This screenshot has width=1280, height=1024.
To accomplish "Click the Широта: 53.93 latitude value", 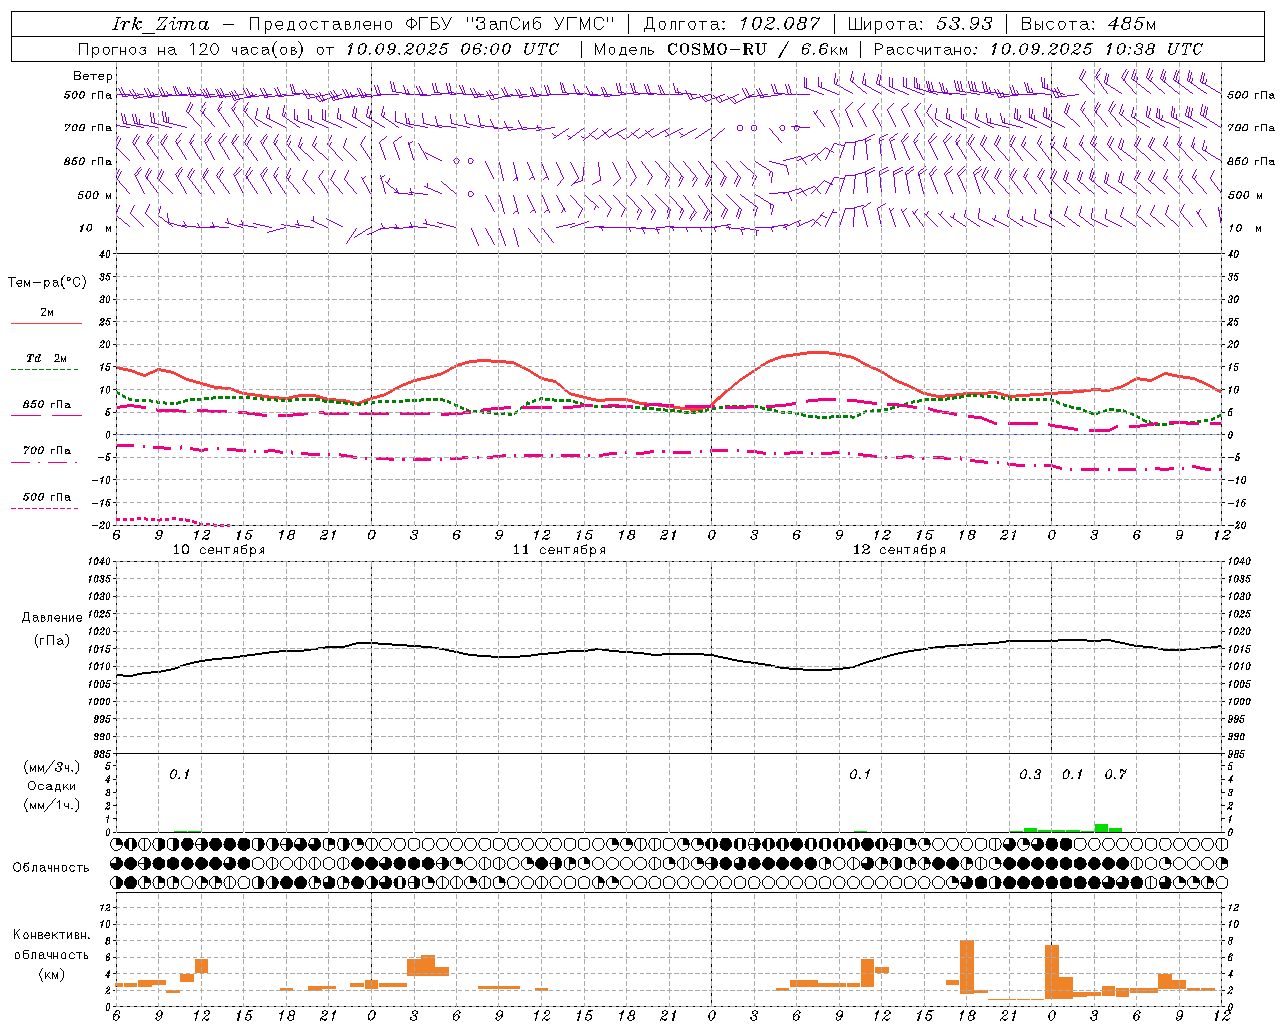I will pos(920,24).
